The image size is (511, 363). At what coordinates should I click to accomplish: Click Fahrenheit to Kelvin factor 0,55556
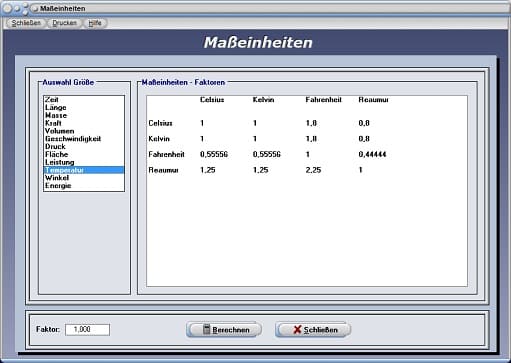[267, 154]
